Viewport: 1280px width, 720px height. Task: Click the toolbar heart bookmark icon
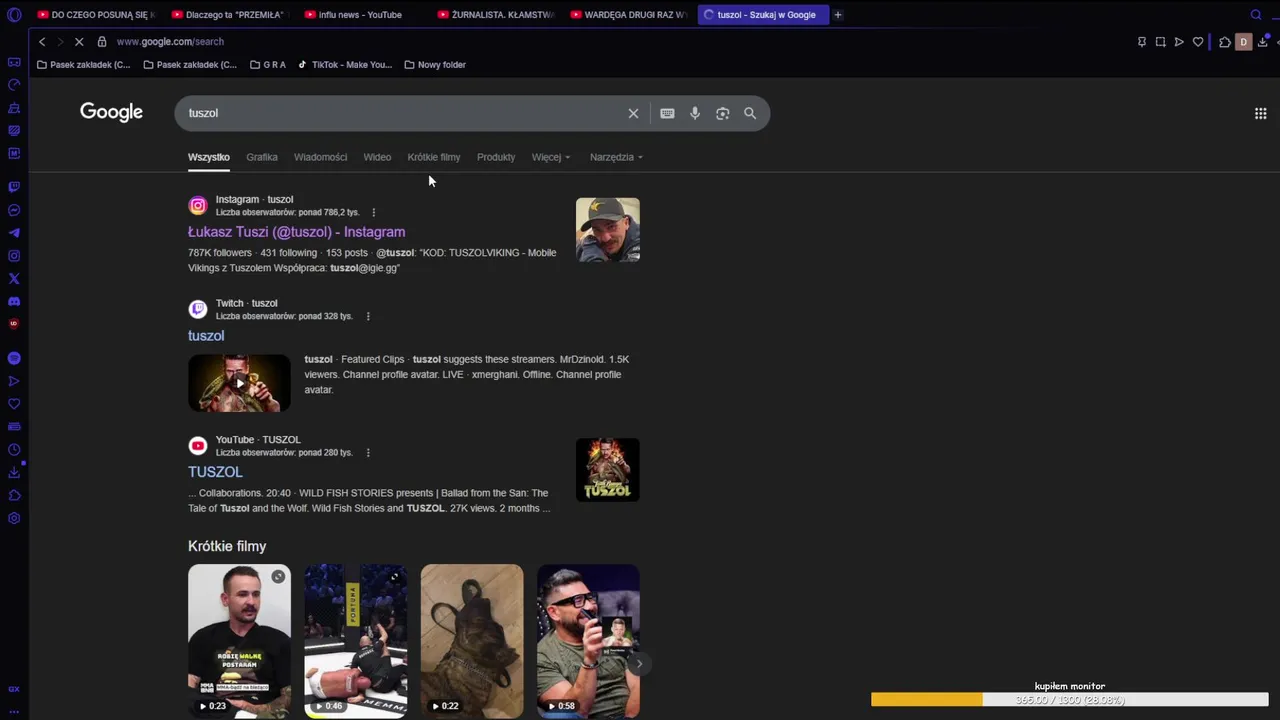1198,42
